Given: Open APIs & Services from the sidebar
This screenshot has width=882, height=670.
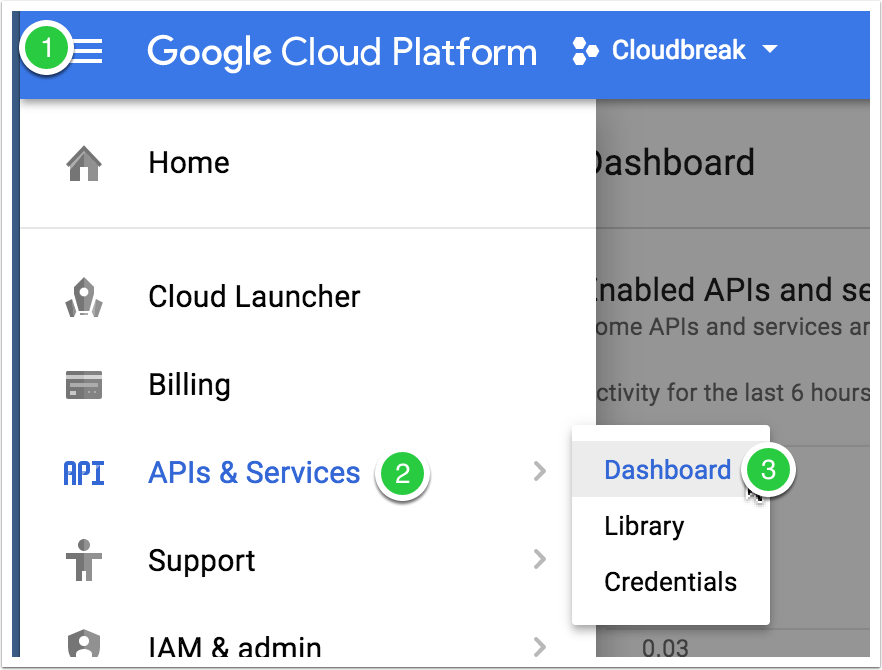Looking at the screenshot, I should click(254, 474).
